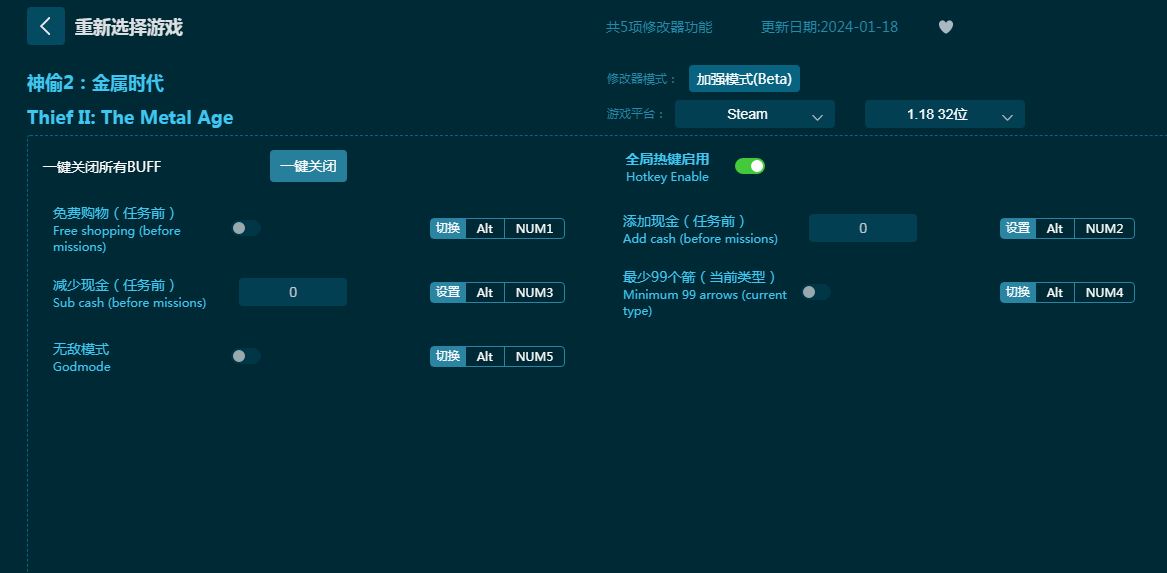The image size is (1167, 573).
Task: Open the Steam platform dropdown
Action: click(755, 115)
